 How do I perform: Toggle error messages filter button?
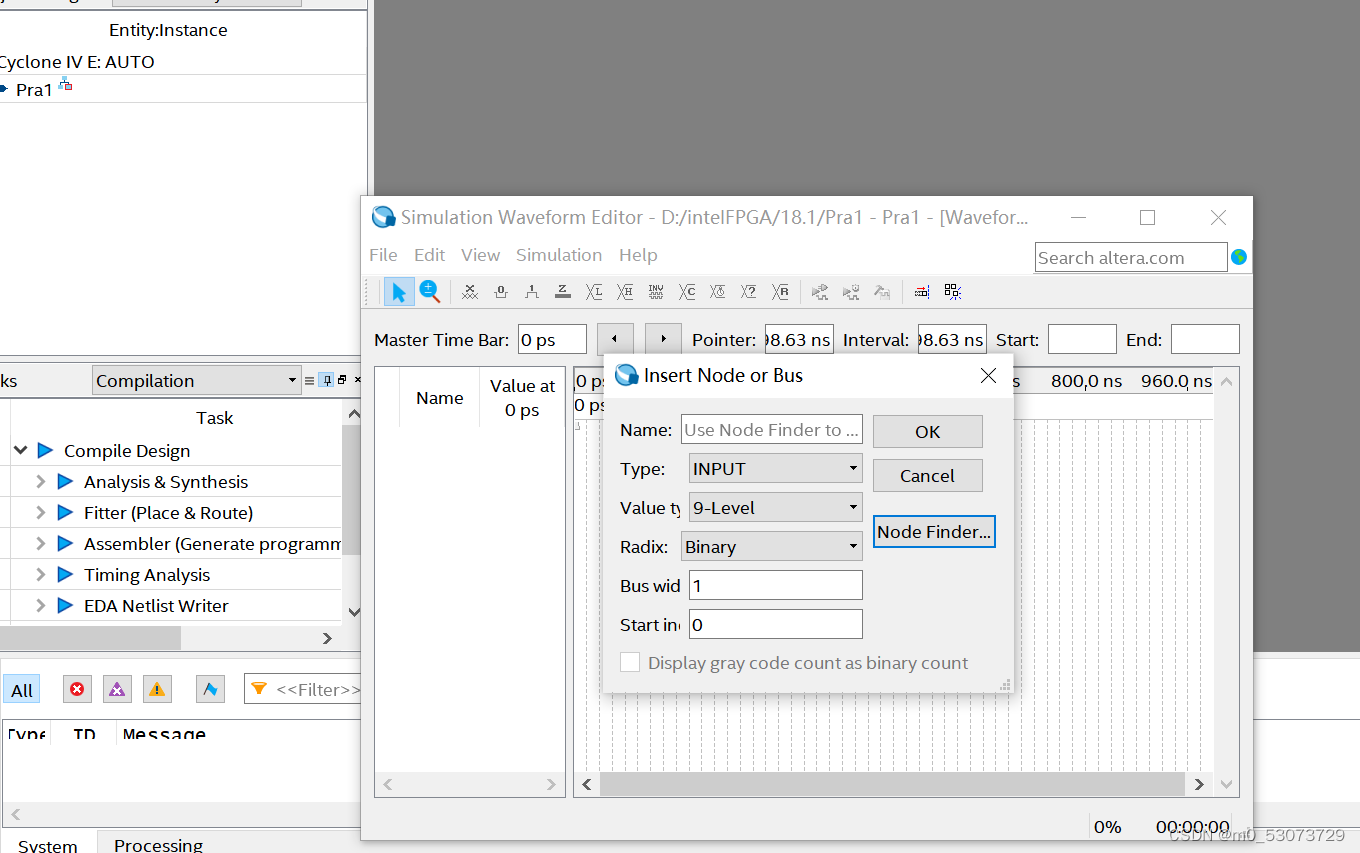(x=77, y=689)
